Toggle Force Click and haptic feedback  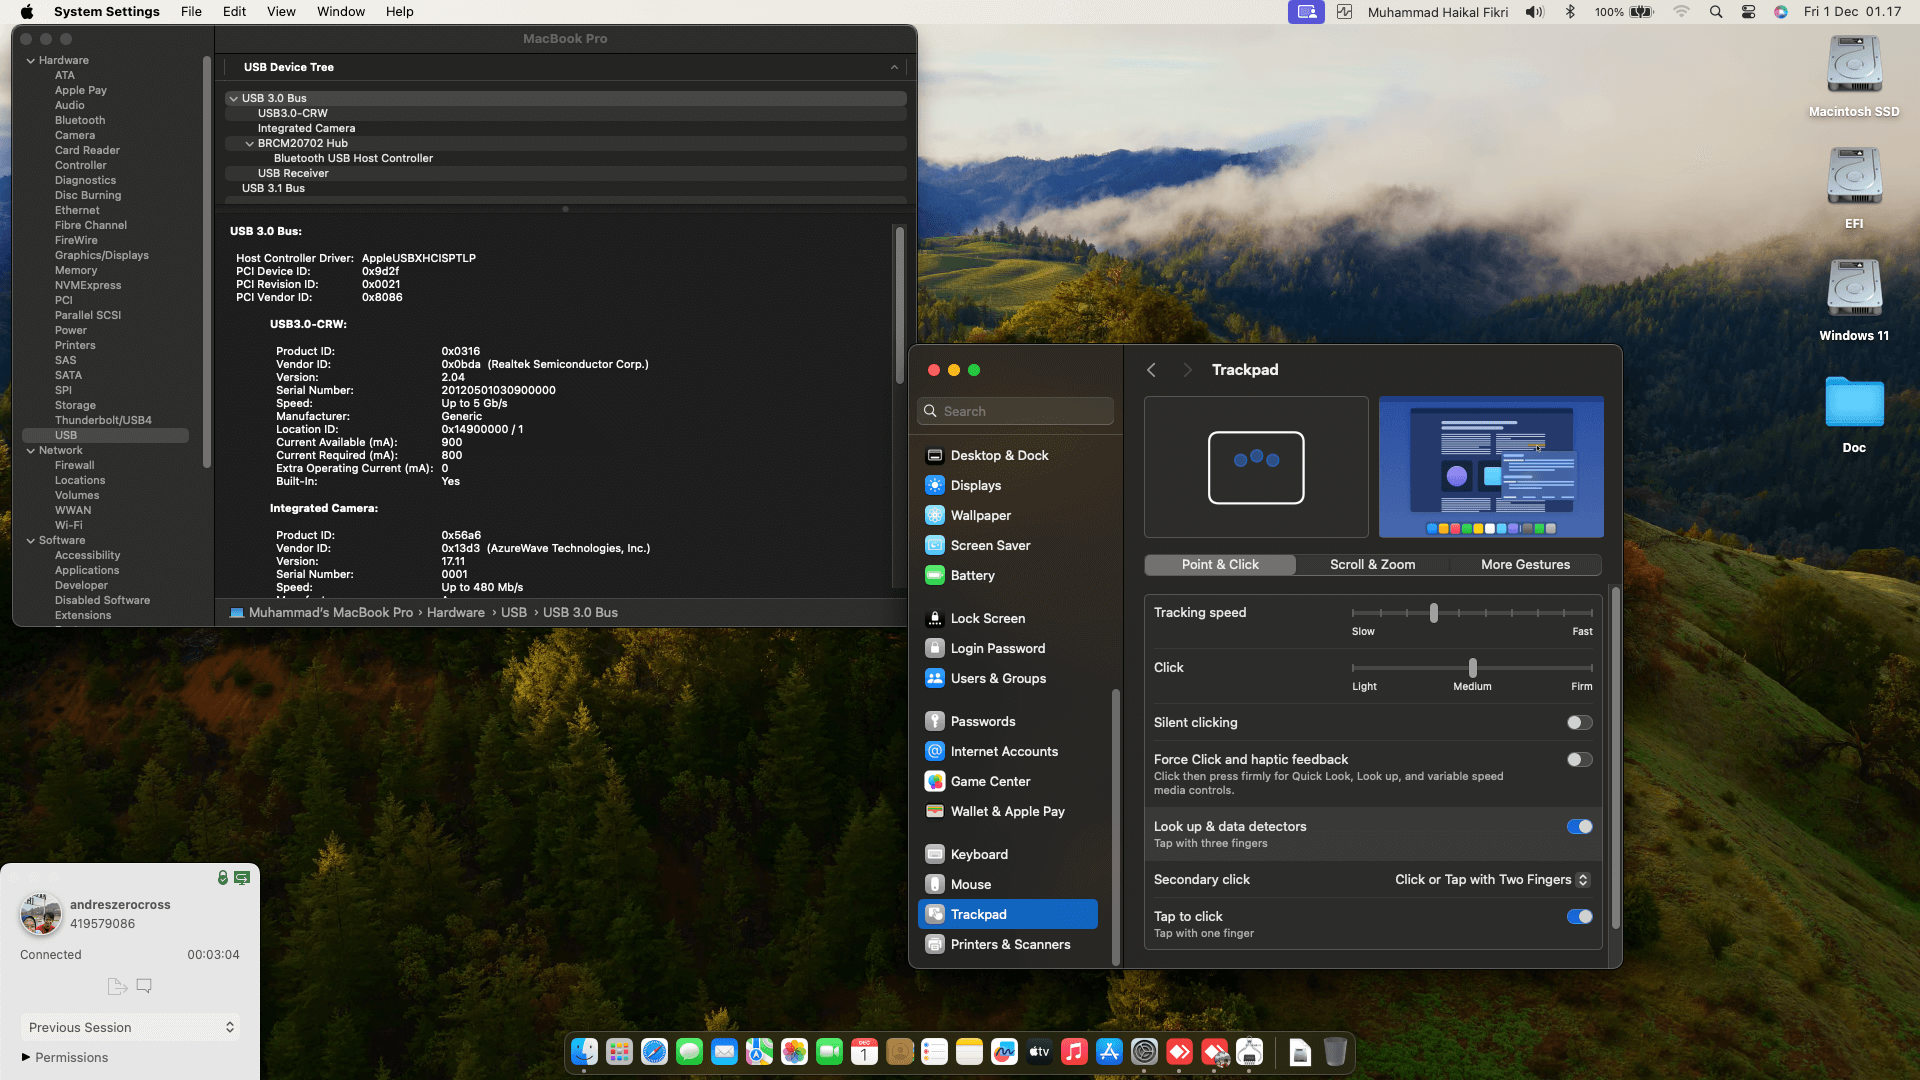tap(1579, 759)
